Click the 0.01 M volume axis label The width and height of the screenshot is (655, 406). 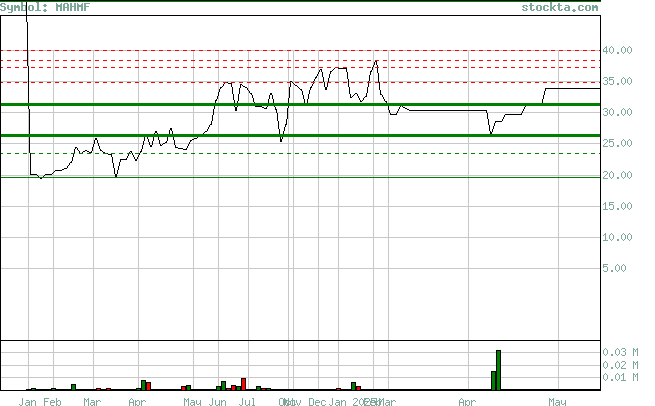point(620,377)
